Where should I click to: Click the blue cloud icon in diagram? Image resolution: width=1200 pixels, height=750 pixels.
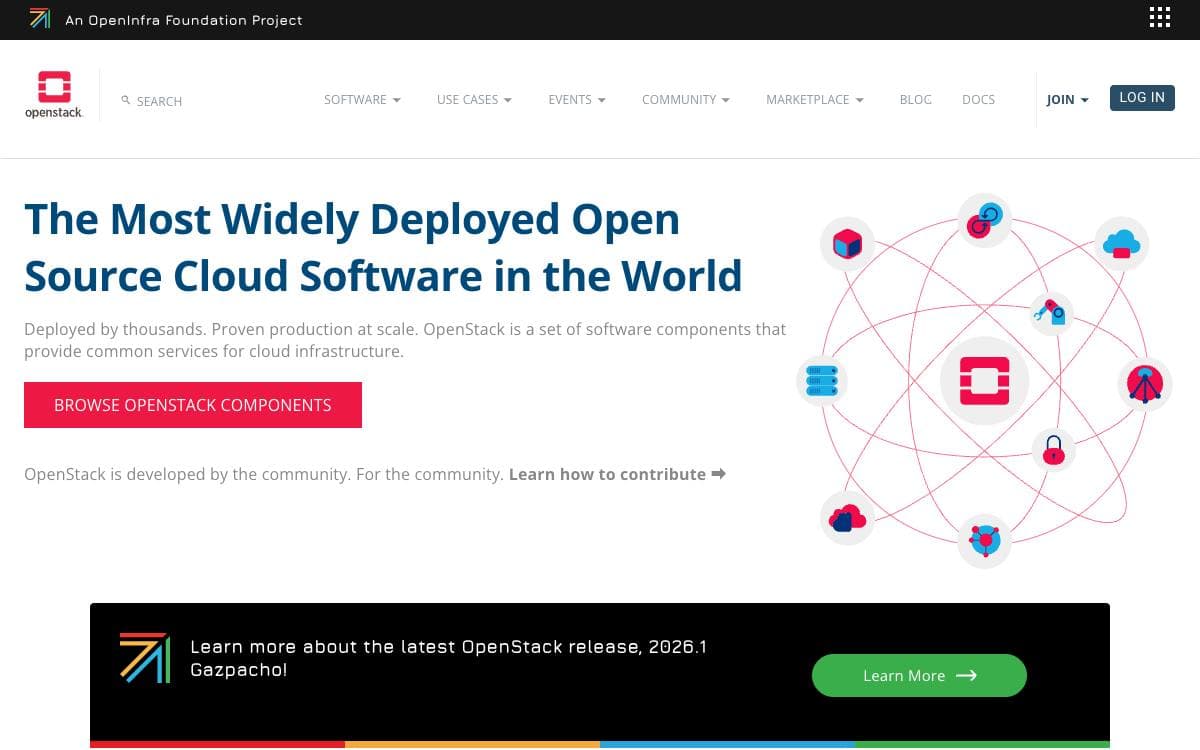click(x=1121, y=243)
